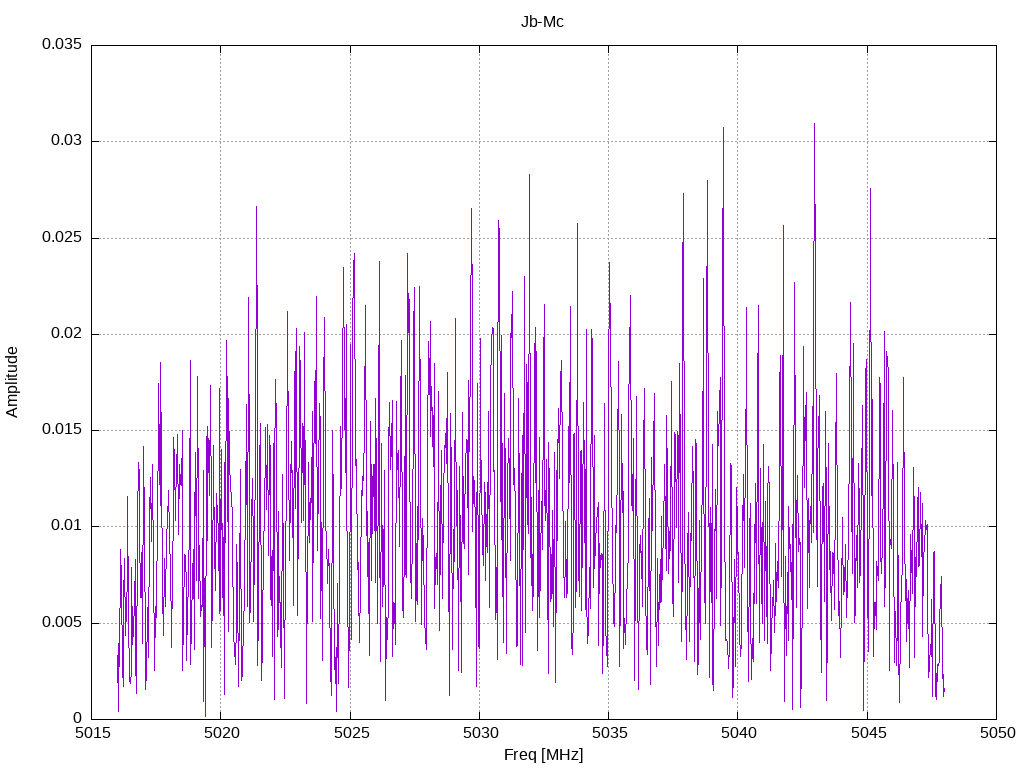
Task: Click the 0.015 y-axis tick label
Action: pyautogui.click(x=62, y=429)
